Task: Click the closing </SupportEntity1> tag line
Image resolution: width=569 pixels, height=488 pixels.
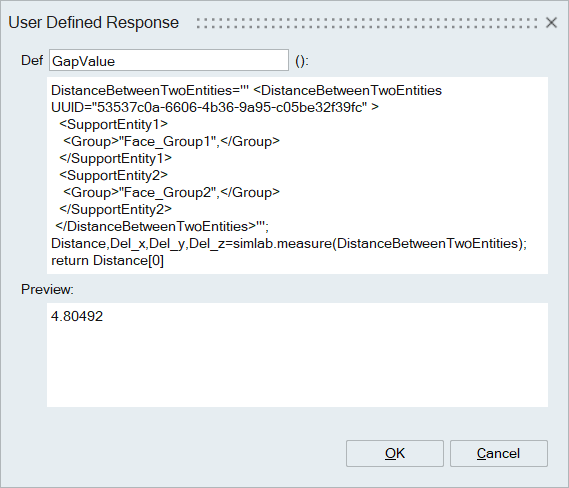Action: [115, 158]
